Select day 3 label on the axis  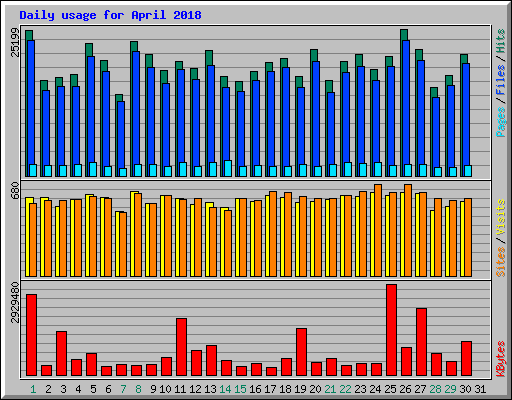(x=63, y=389)
